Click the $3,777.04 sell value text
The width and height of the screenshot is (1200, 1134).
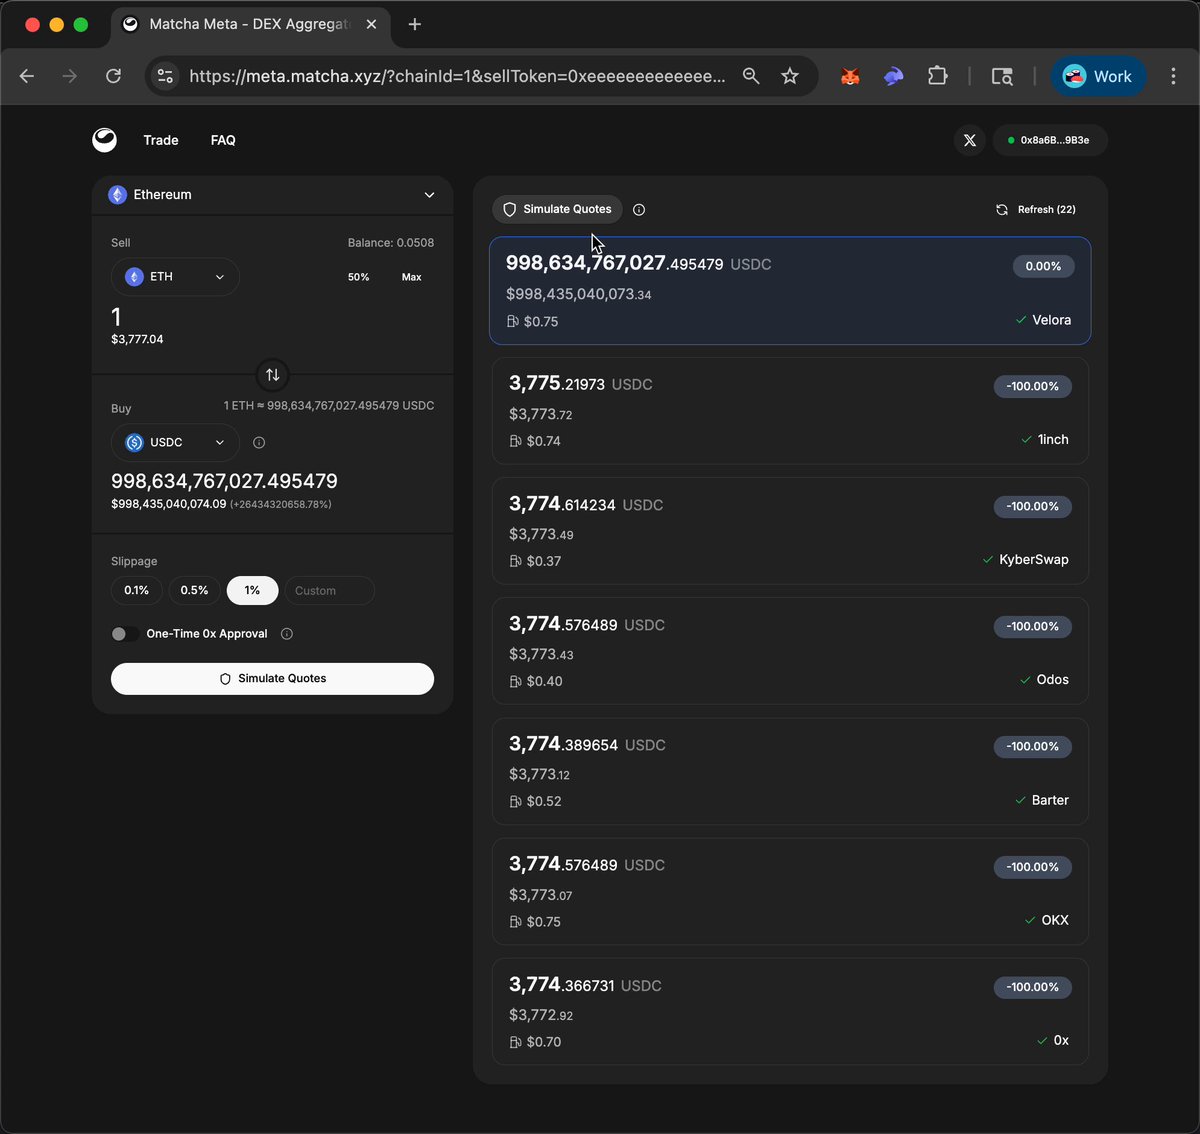click(x=137, y=339)
